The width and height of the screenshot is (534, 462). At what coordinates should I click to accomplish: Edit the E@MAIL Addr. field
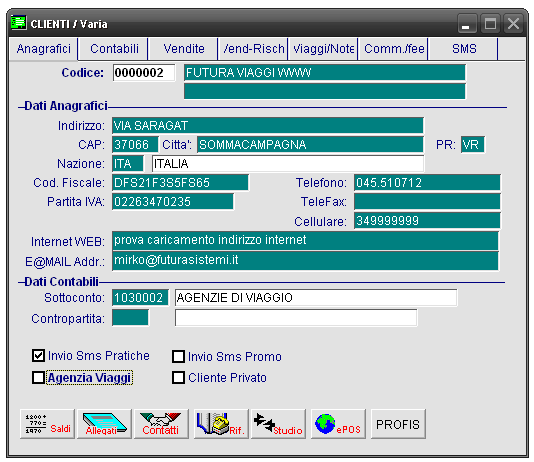coord(305,261)
